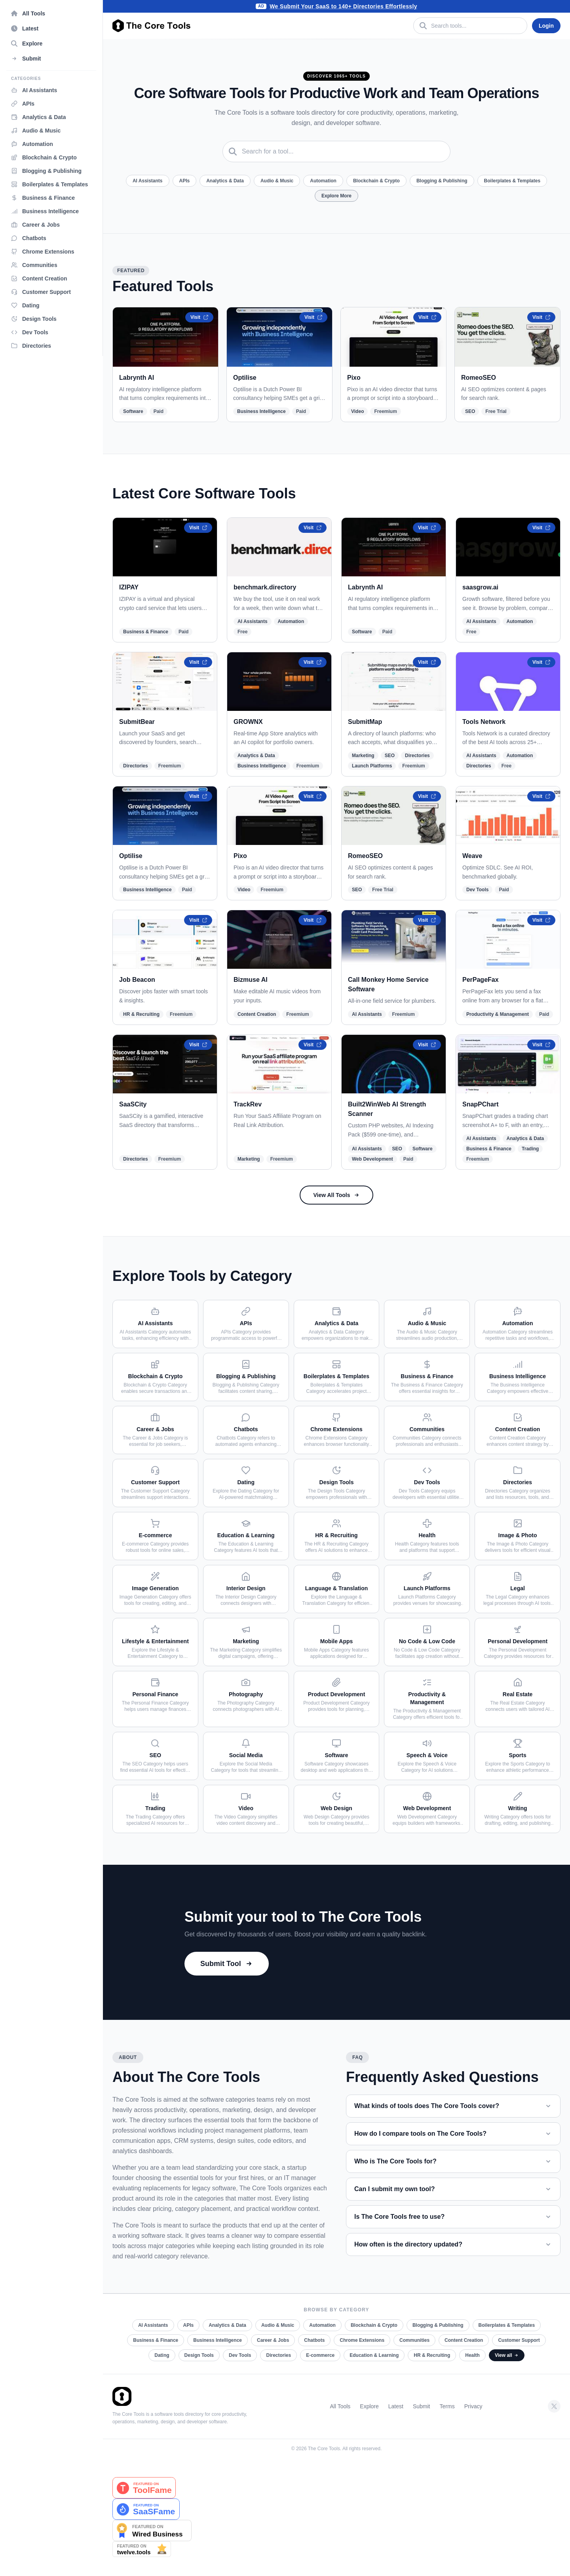
Task: Open the Weave tool card thumbnail
Action: click(x=508, y=816)
